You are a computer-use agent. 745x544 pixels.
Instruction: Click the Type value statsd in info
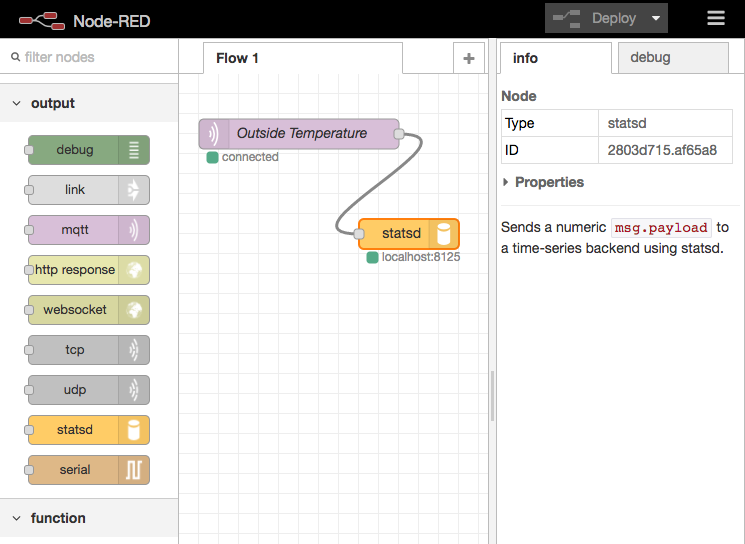pos(627,124)
